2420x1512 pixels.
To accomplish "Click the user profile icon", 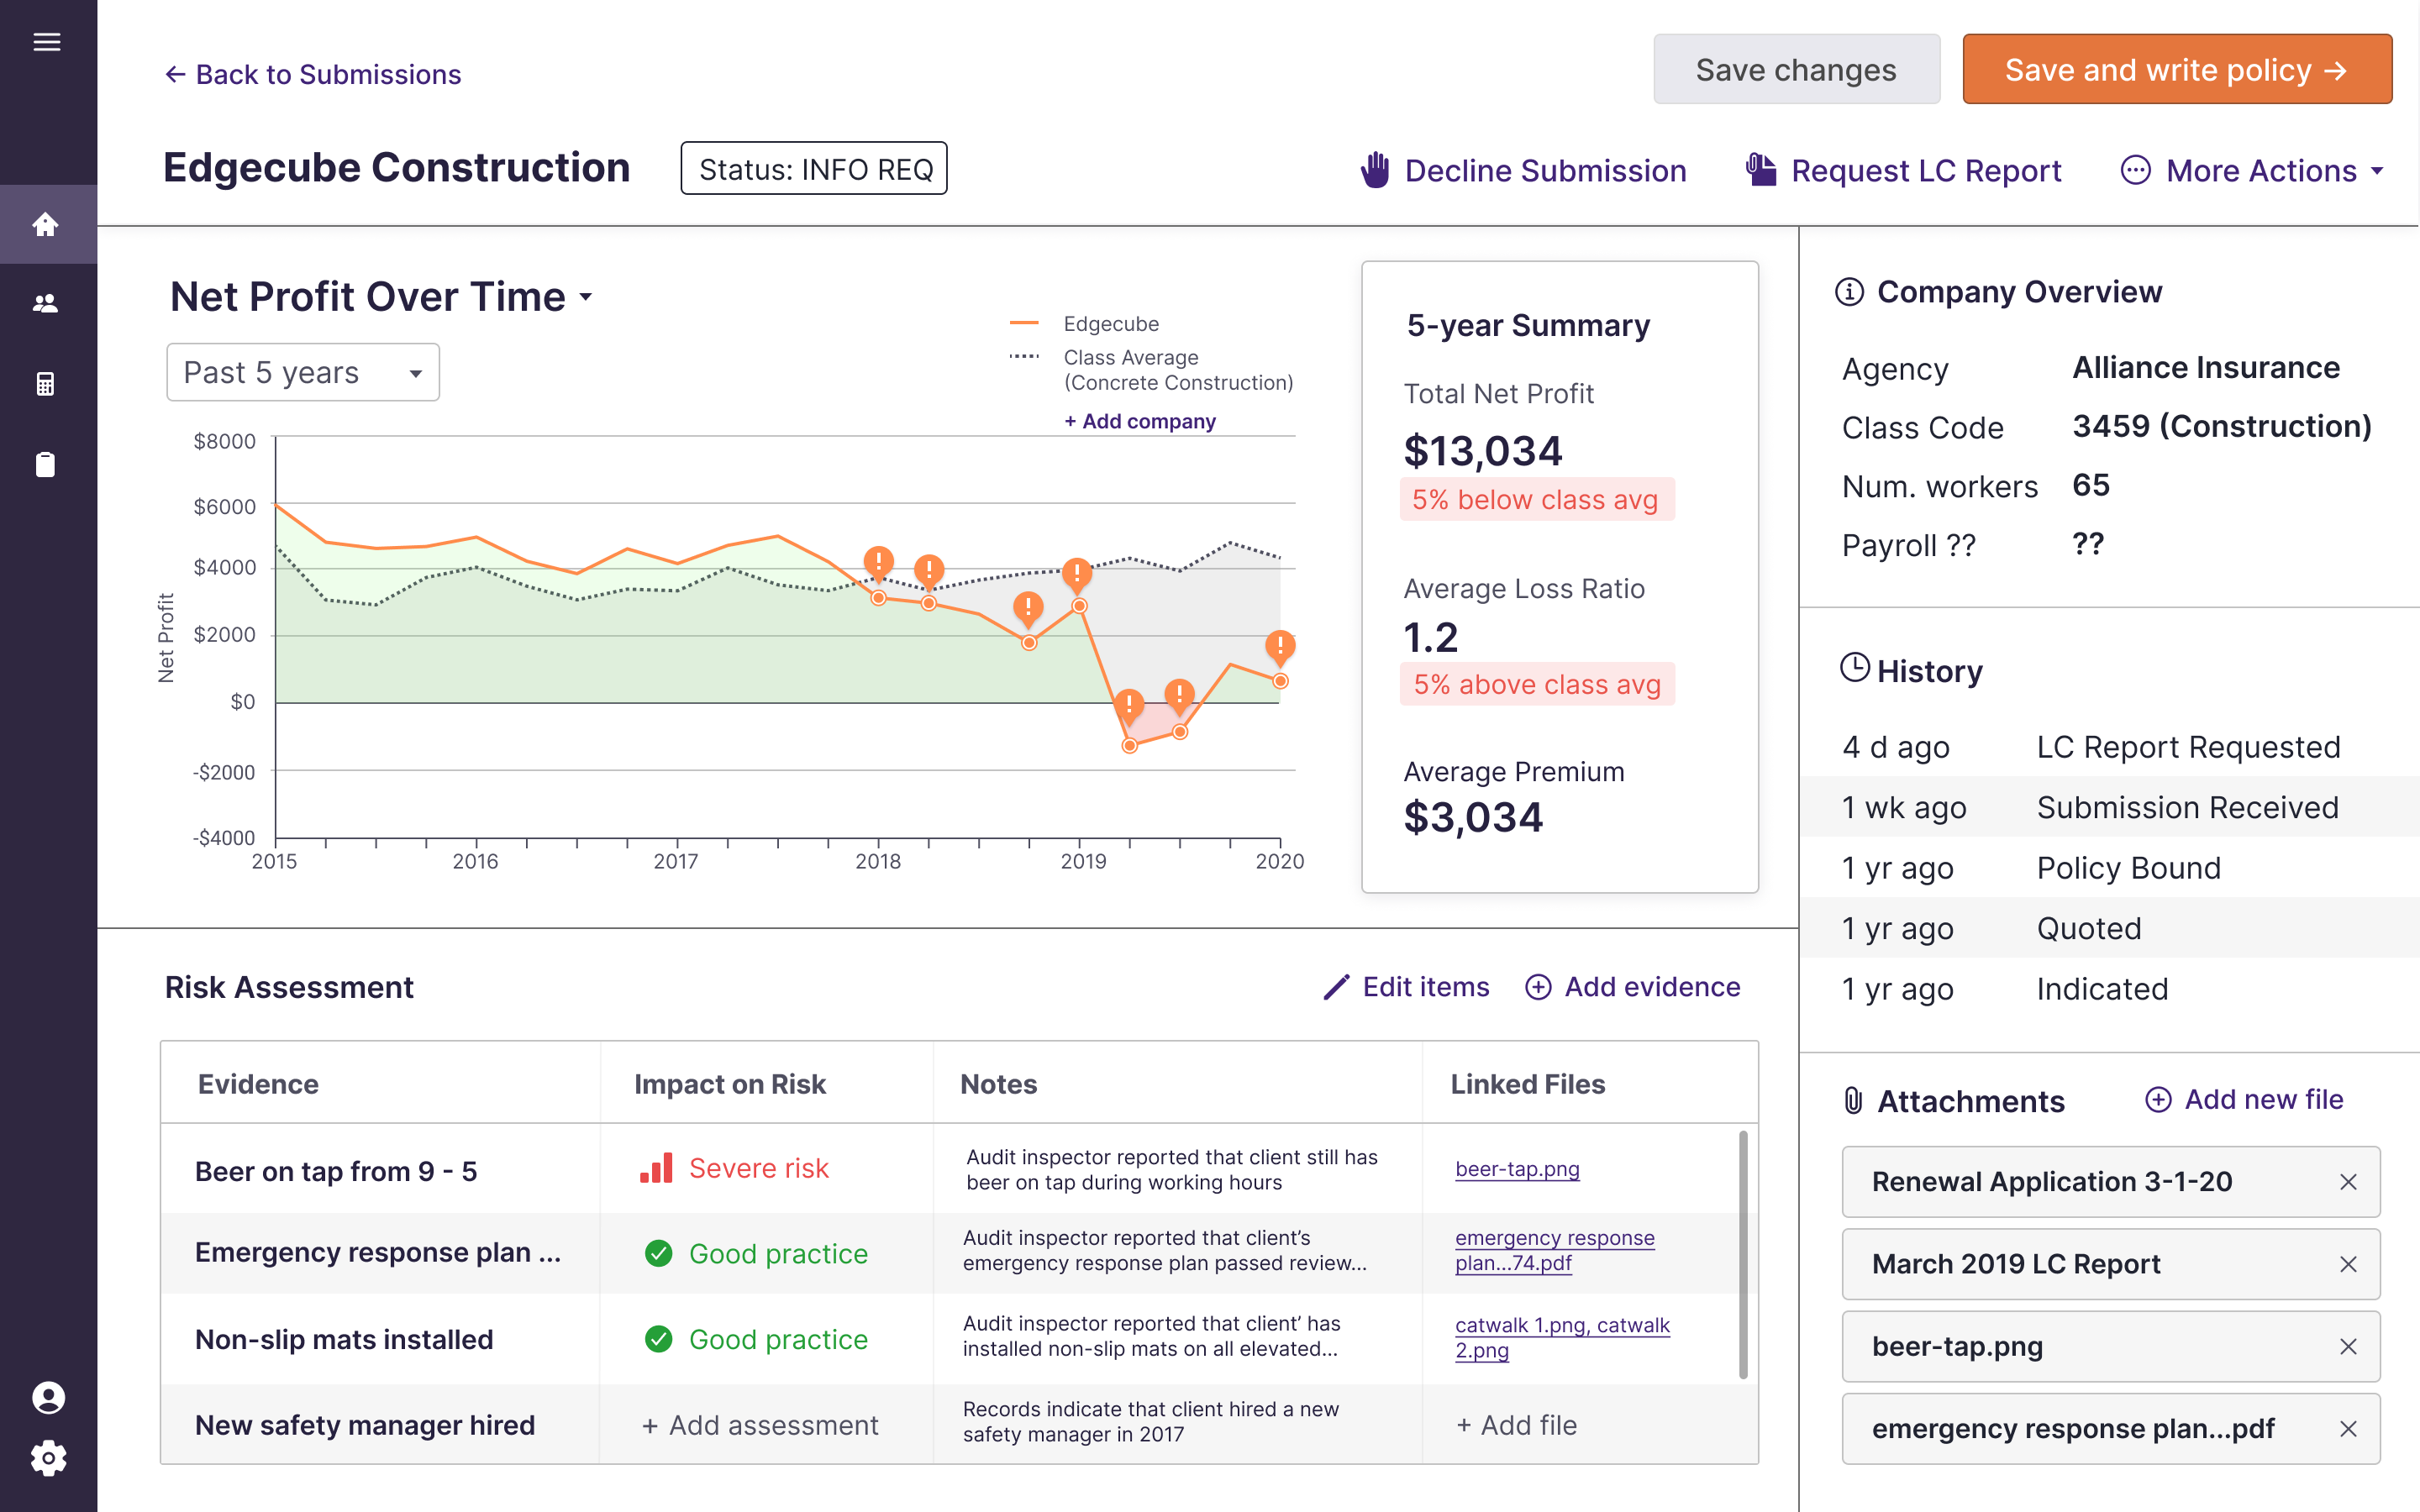I will pyautogui.click(x=48, y=1397).
